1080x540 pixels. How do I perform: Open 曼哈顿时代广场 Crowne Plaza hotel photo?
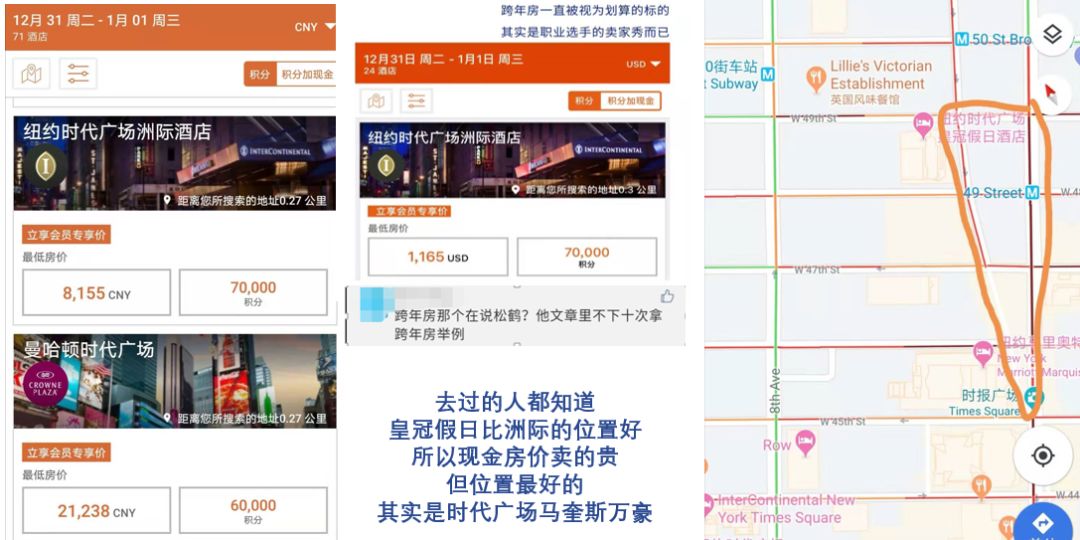click(175, 381)
